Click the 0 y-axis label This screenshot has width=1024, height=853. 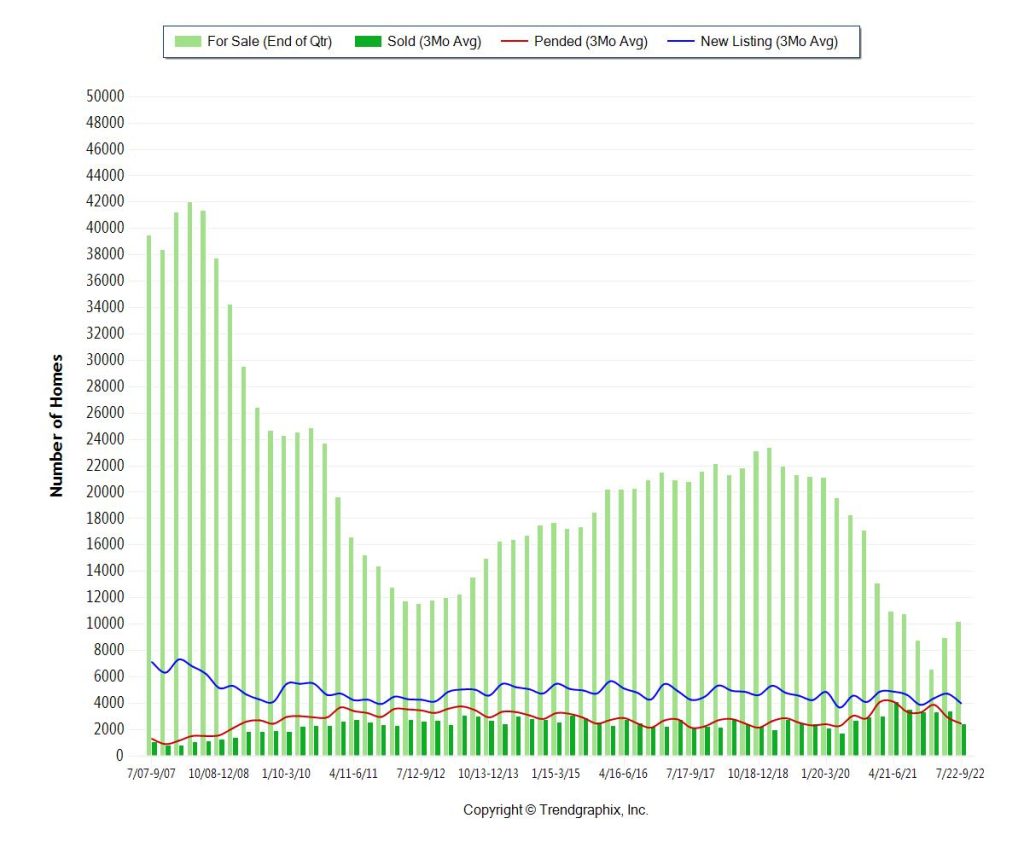tap(120, 756)
